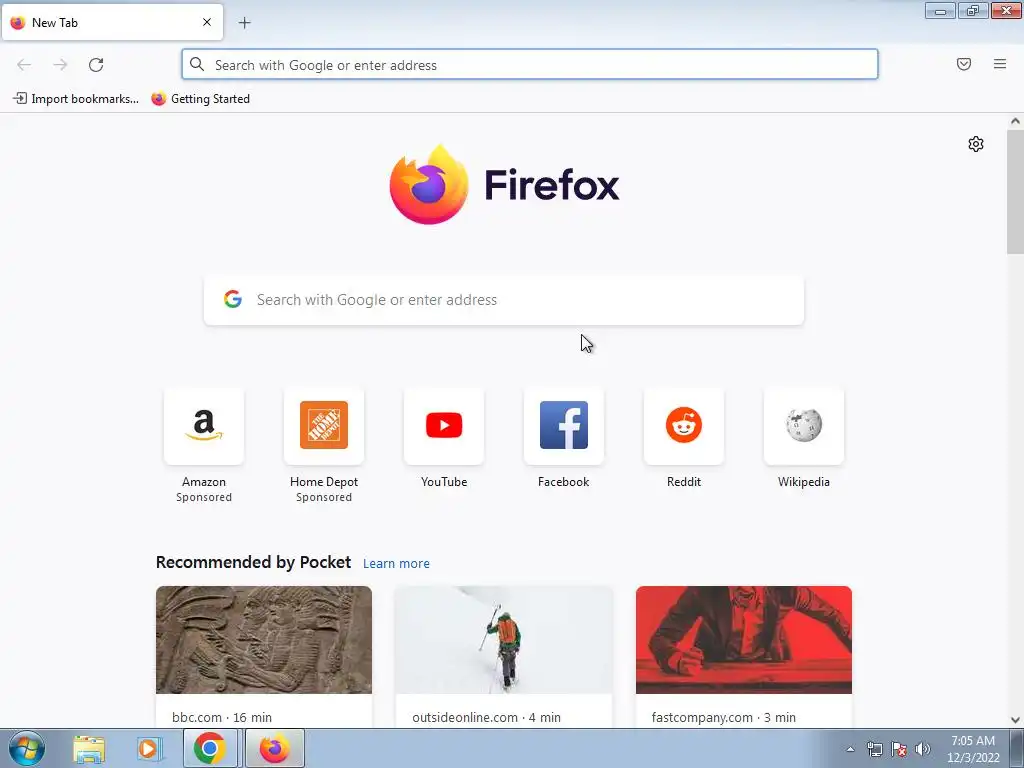1024x768 pixels.
Task: Open a new tab with plus button
Action: (x=244, y=23)
